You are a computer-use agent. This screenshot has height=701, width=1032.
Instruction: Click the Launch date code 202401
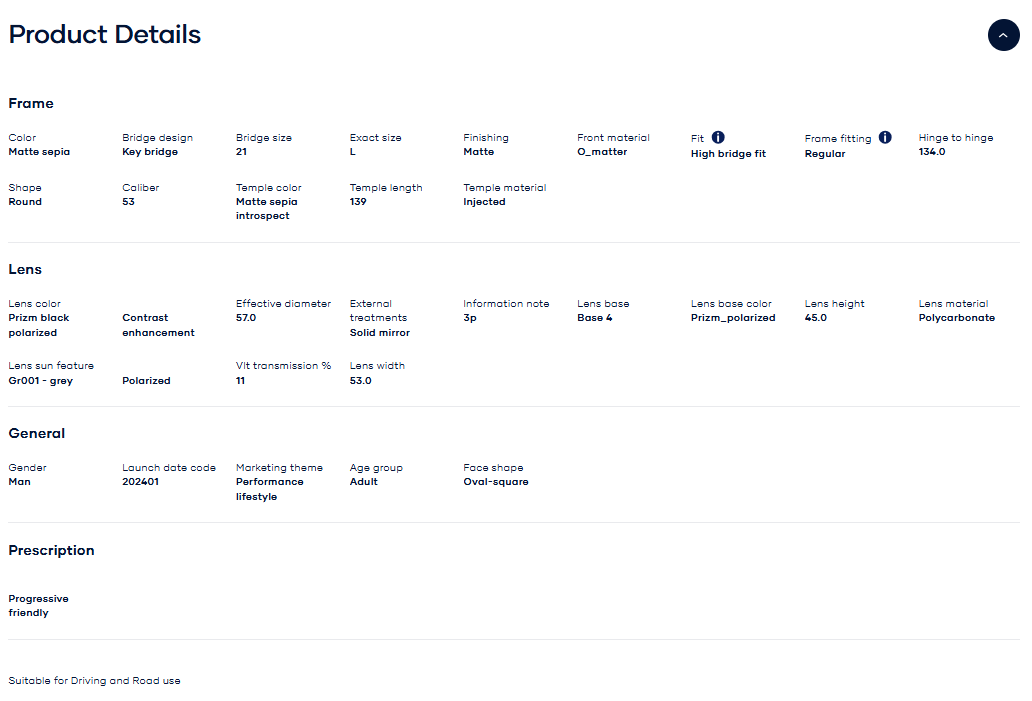(x=140, y=482)
